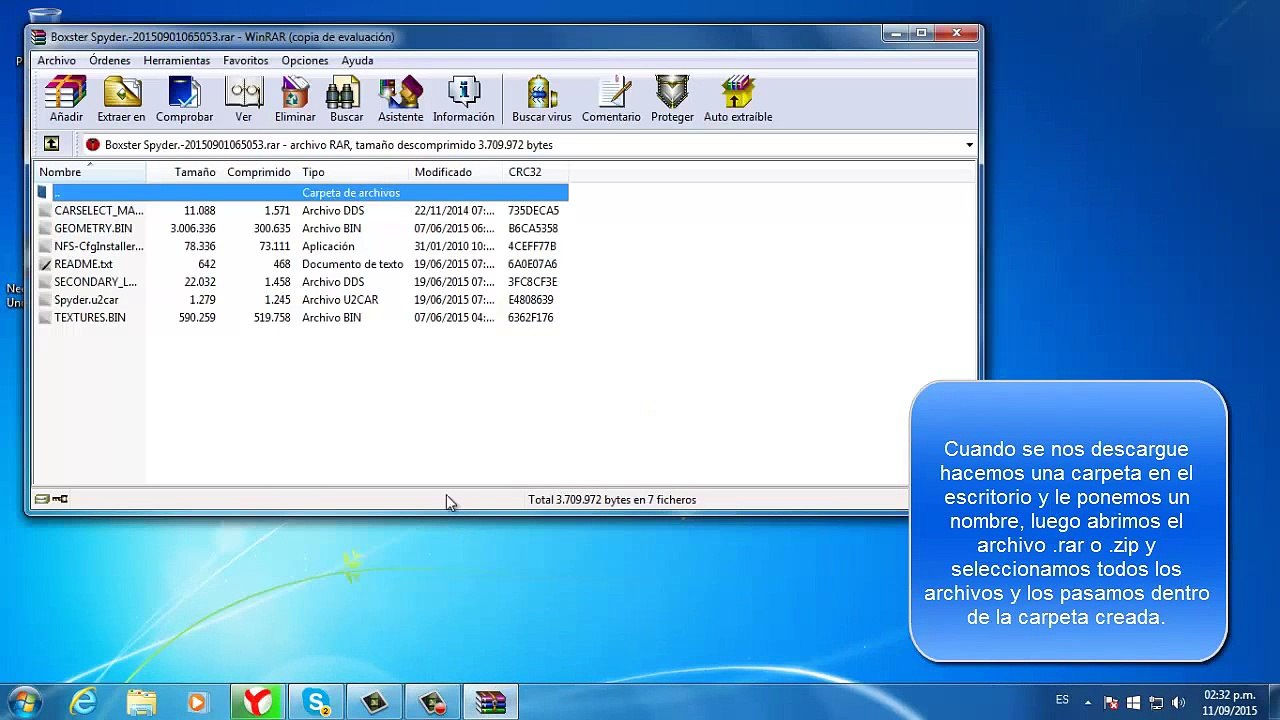The image size is (1280, 720).
Task: Click the Proteger shield icon
Action: point(672,93)
